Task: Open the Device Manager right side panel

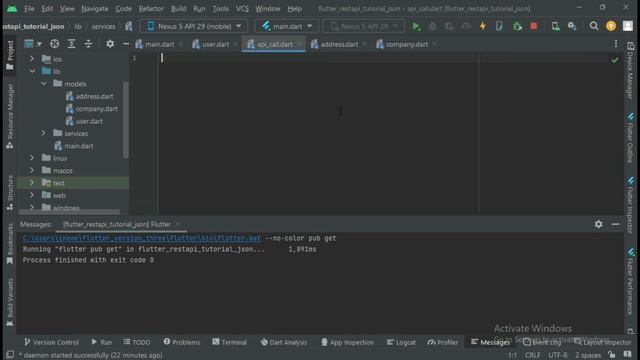Action: pos(631,71)
